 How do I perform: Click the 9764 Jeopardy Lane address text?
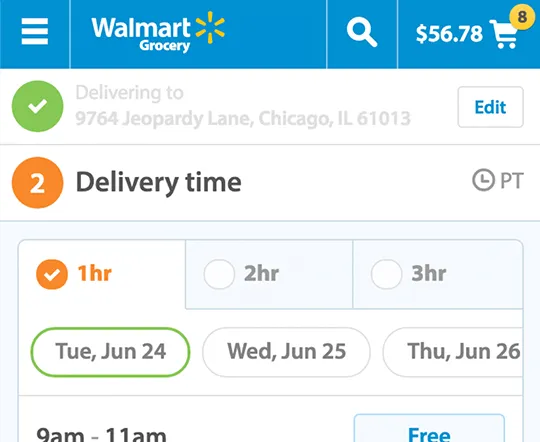tap(243, 119)
